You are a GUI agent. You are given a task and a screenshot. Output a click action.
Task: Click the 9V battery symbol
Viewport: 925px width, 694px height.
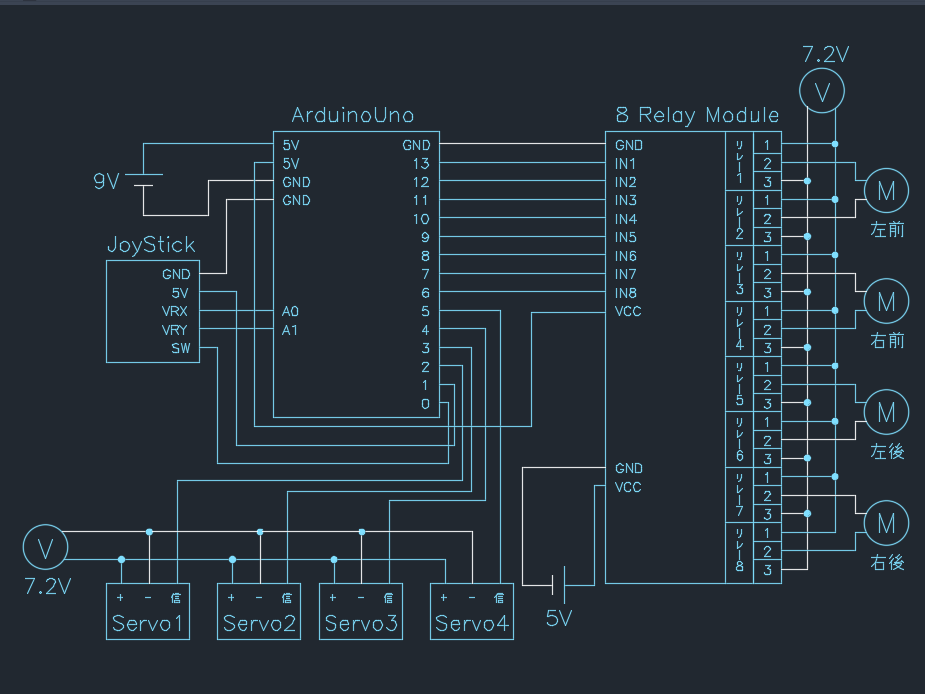148,181
